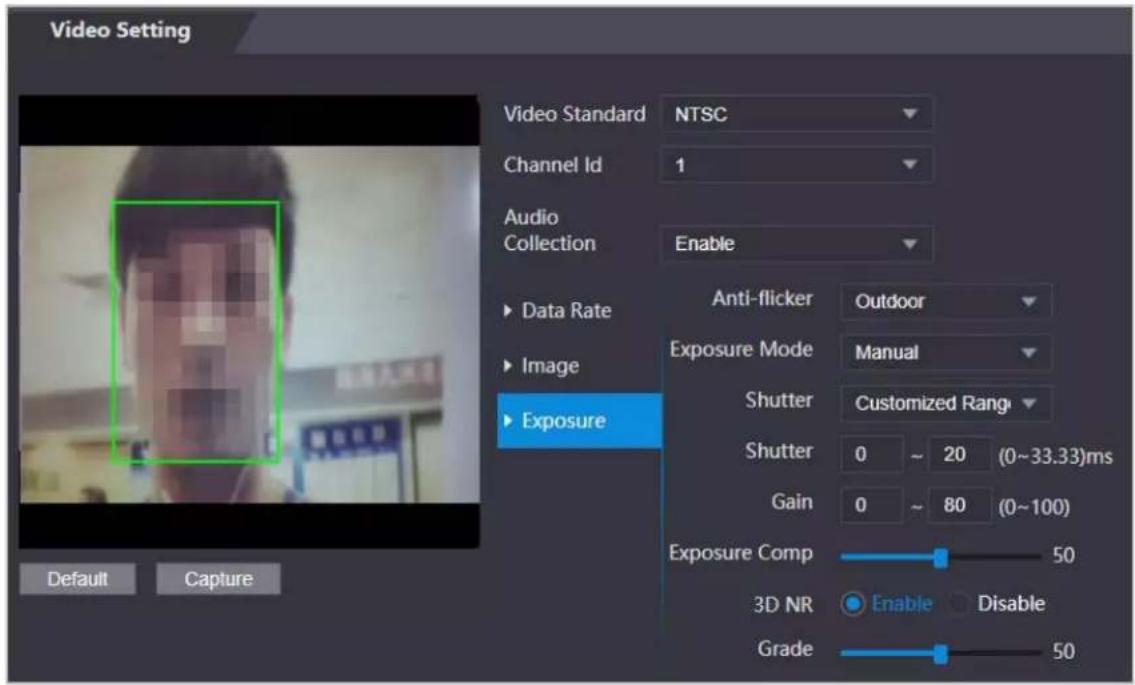Image resolution: width=1135 pixels, height=685 pixels.
Task: Switch to the Video Setting tab
Action: [x=121, y=30]
